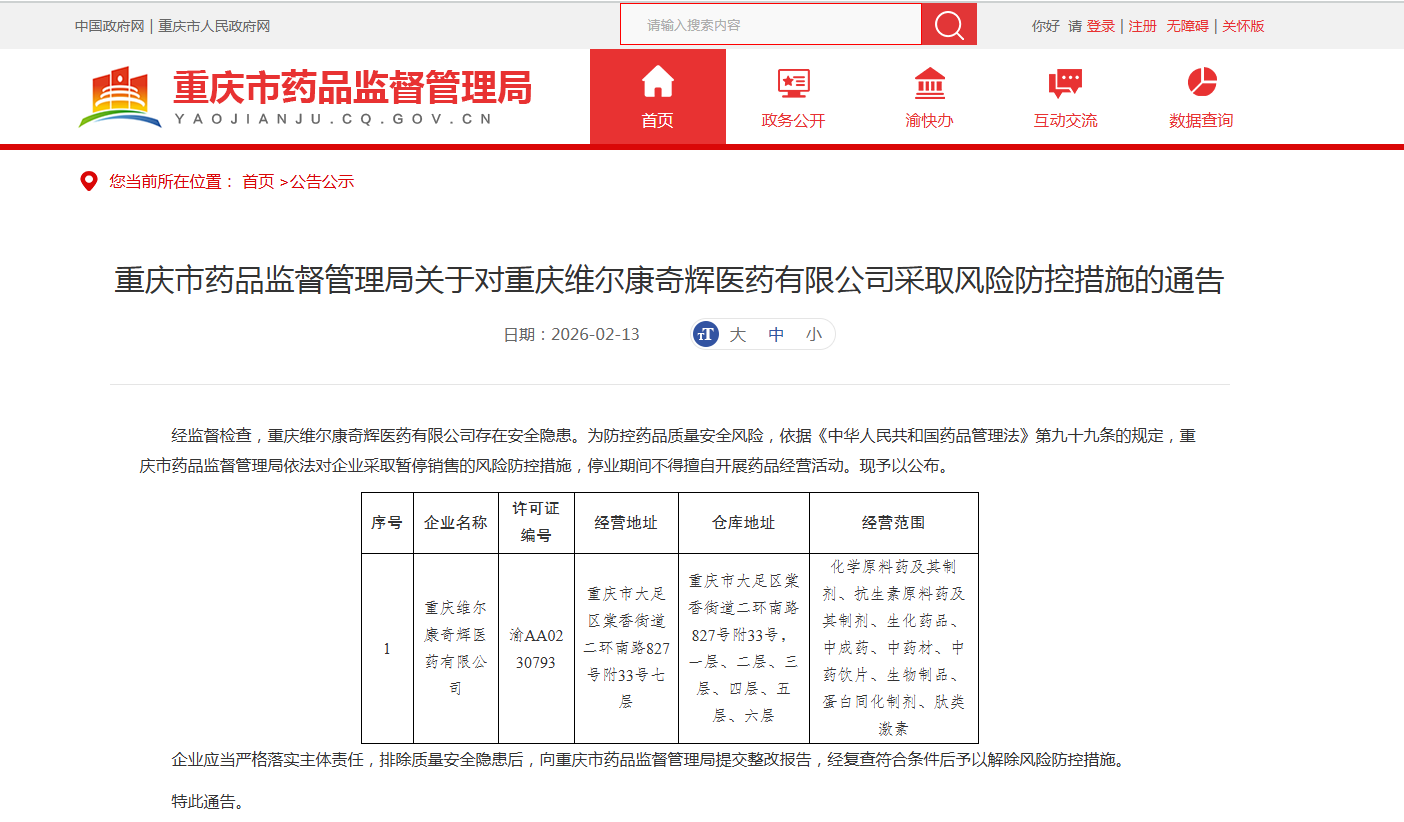The height and width of the screenshot is (822, 1404).
Task: Click the 数据查询 pie chart icon
Action: pos(1201,82)
